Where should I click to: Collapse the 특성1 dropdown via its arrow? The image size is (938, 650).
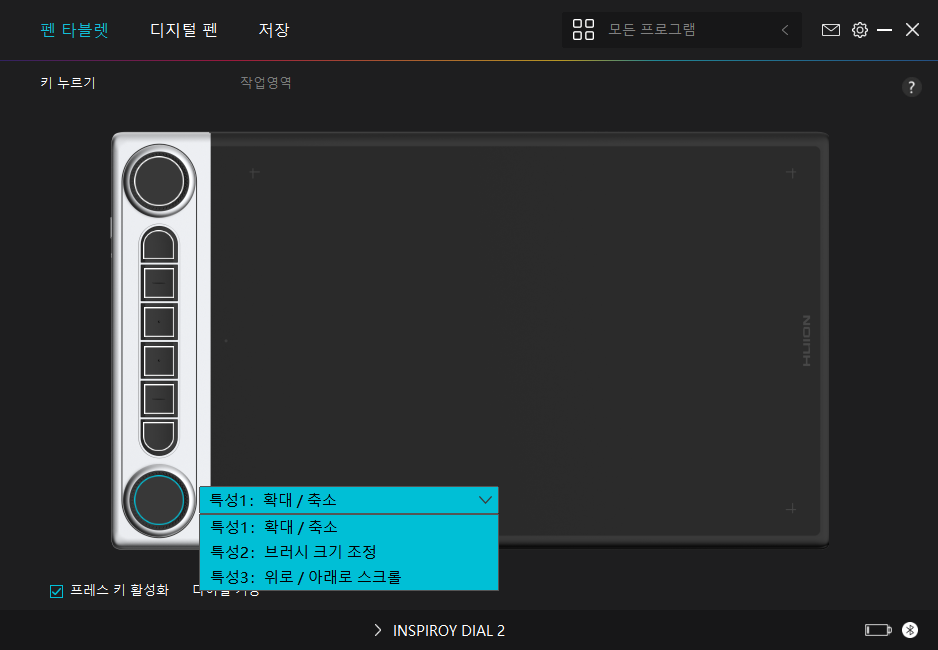pos(485,499)
